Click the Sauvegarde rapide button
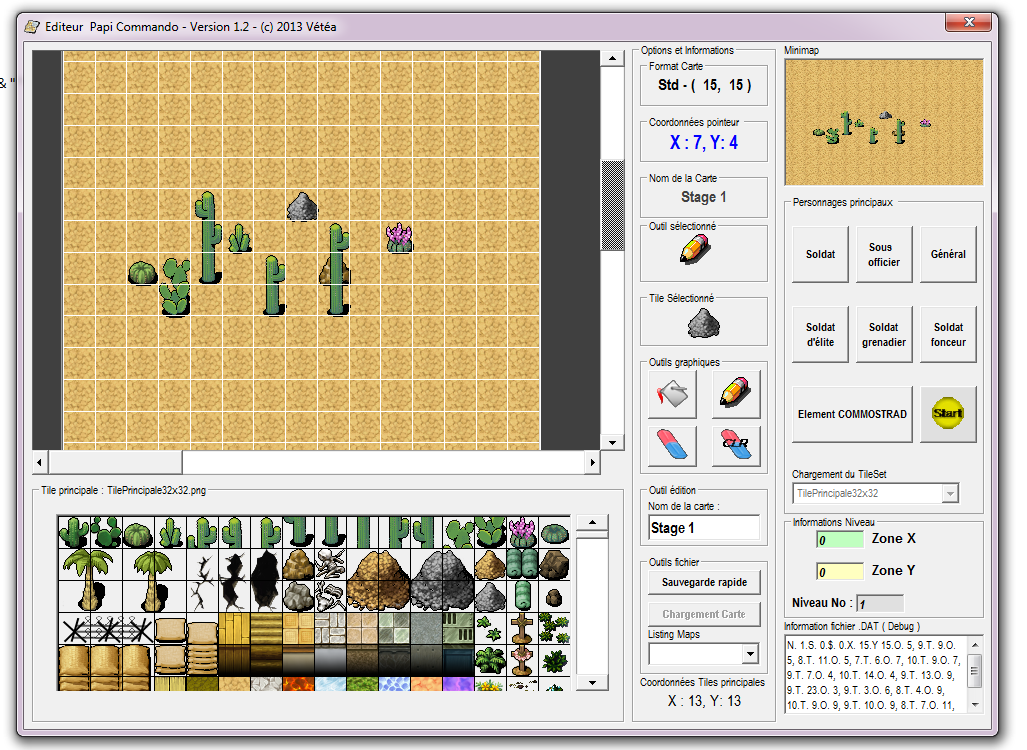 (704, 582)
